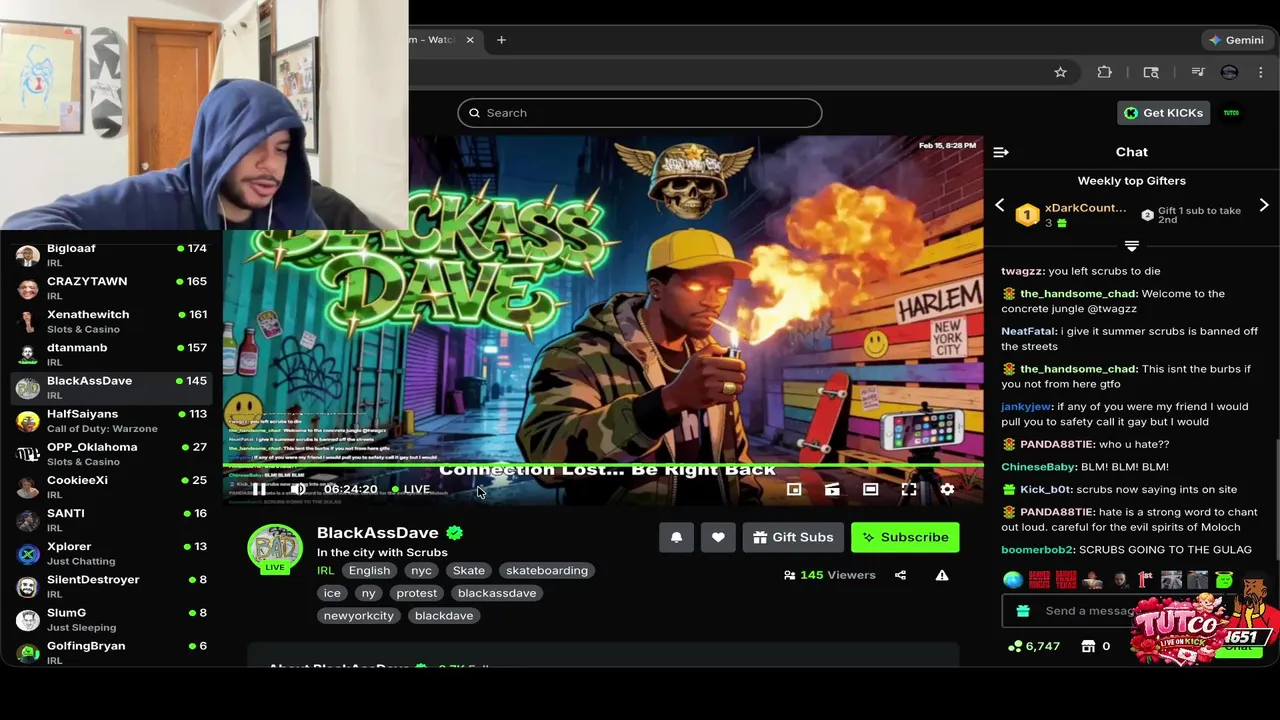Click twagzz username in chat

1022,271
